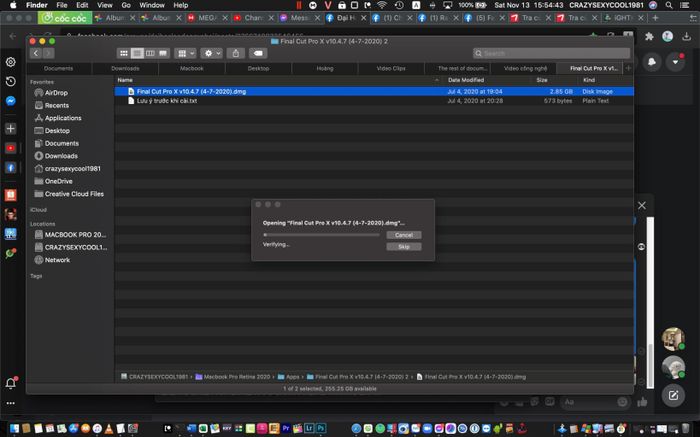This screenshot has width=700, height=437.
Task: Go back in Finder with the back arrow
Action: pyautogui.click(x=36, y=53)
